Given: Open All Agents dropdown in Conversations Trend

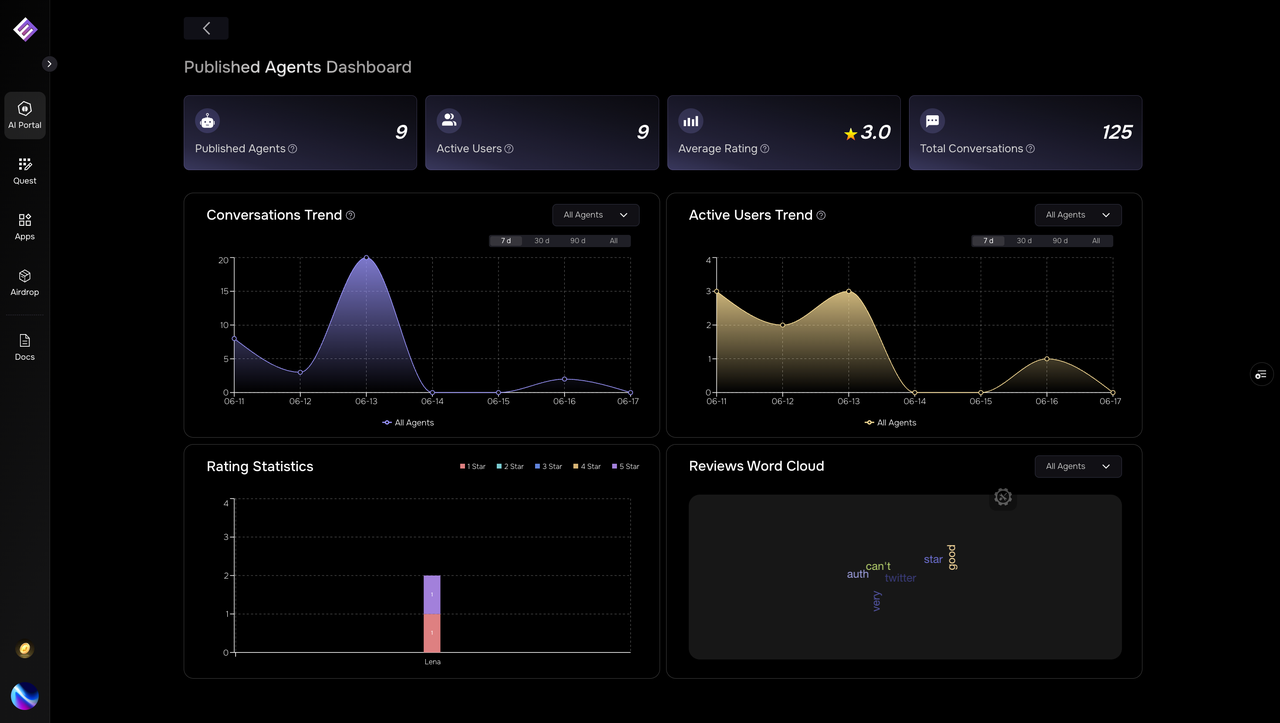Looking at the screenshot, I should pyautogui.click(x=595, y=215).
